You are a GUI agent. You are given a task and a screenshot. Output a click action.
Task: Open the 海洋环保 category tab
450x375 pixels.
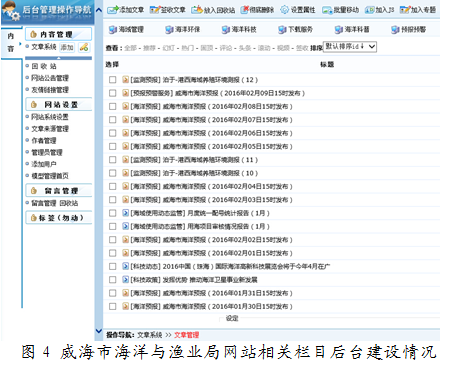(x=183, y=29)
